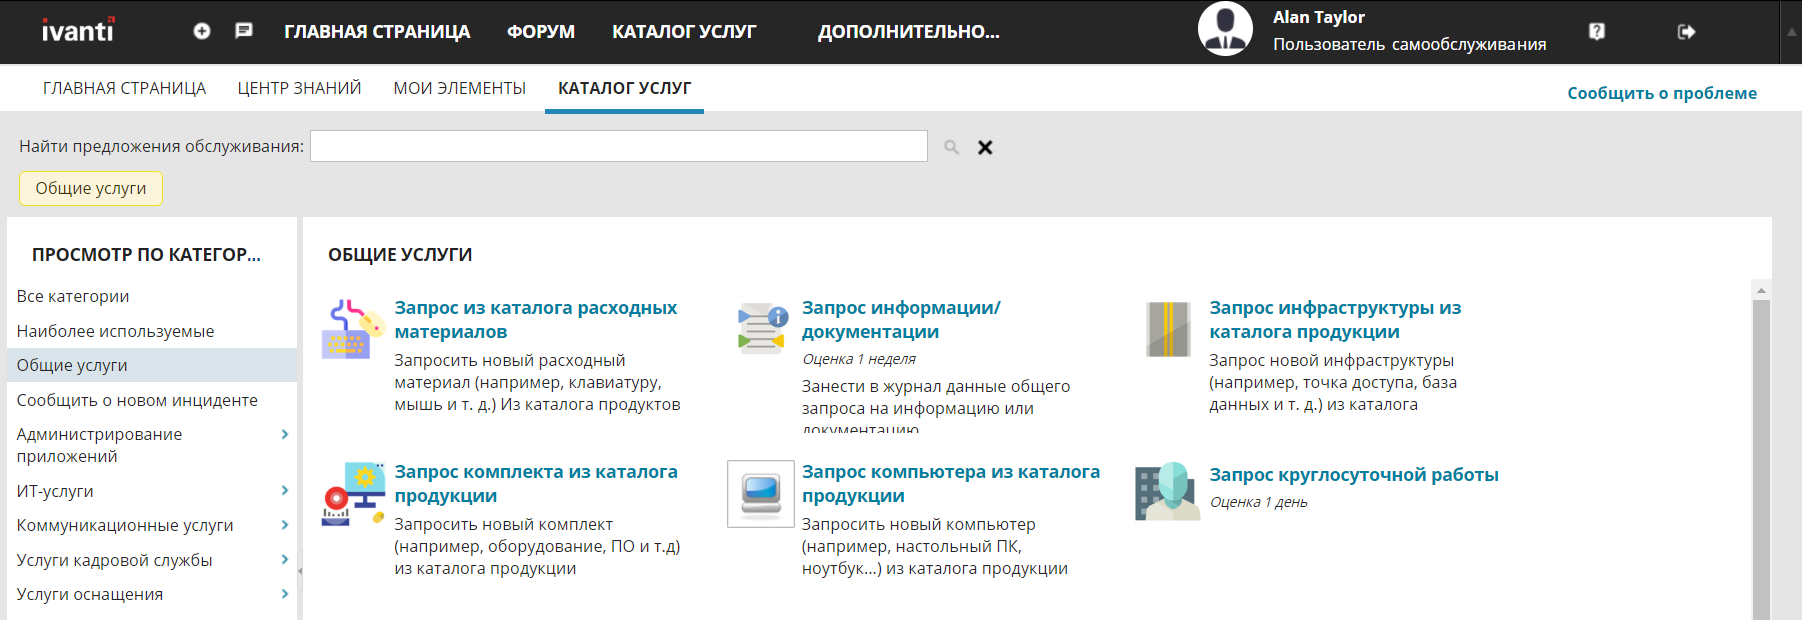Click 'Оценка 1 день' text

pos(1258,502)
